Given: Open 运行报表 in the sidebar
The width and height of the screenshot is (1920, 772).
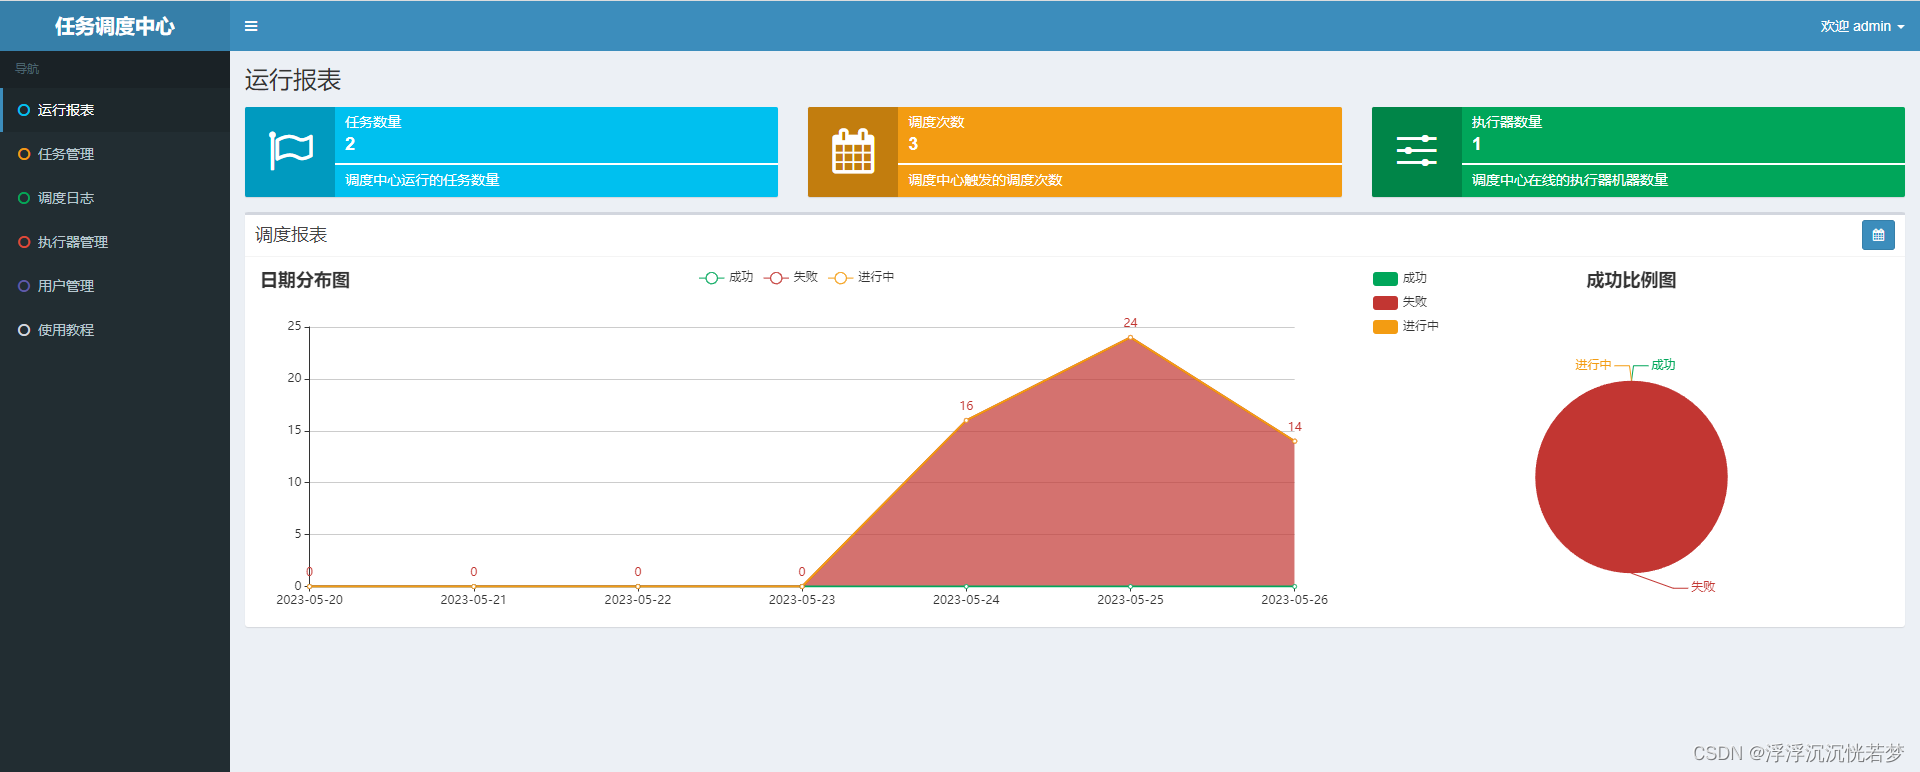Looking at the screenshot, I should (x=115, y=110).
